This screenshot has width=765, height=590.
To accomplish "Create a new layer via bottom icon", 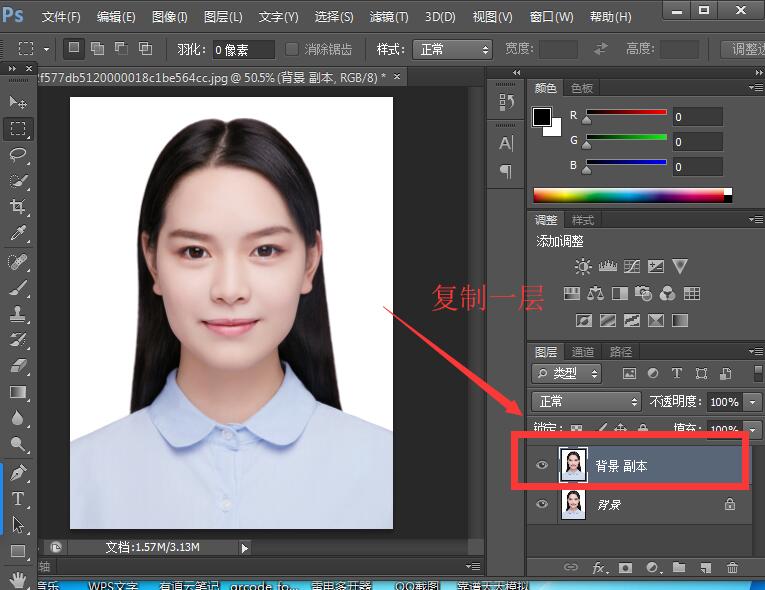I will pos(705,568).
